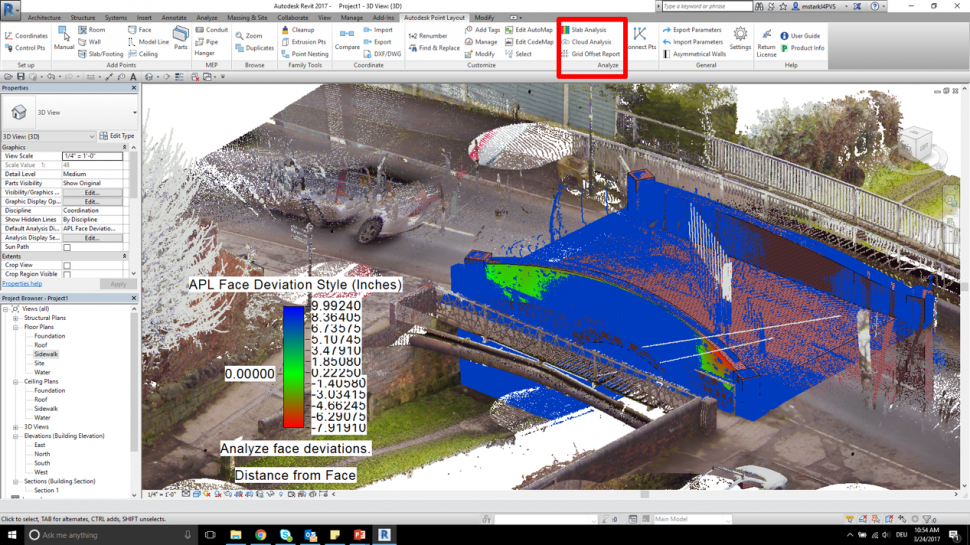This screenshot has width=970, height=545.
Task: Open the Structure ribbon tab
Action: (82, 18)
